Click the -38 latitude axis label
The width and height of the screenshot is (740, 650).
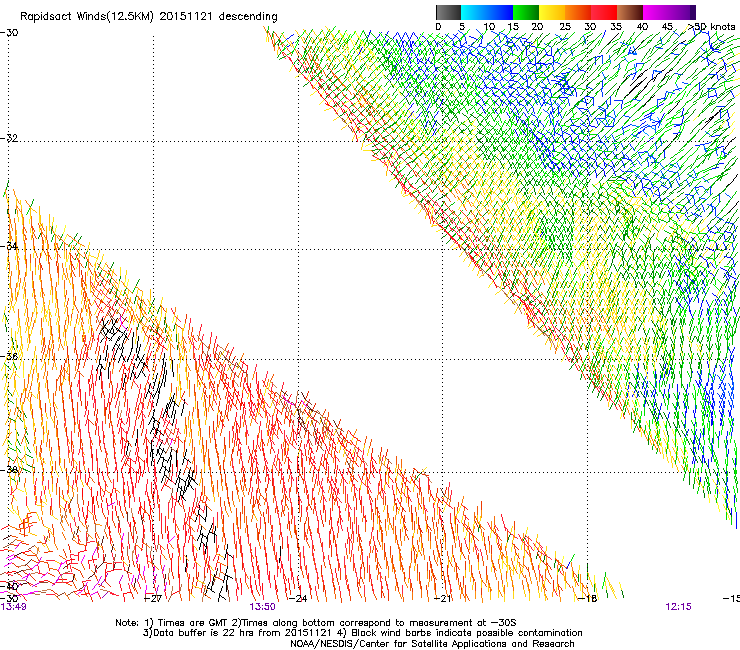coord(9,470)
